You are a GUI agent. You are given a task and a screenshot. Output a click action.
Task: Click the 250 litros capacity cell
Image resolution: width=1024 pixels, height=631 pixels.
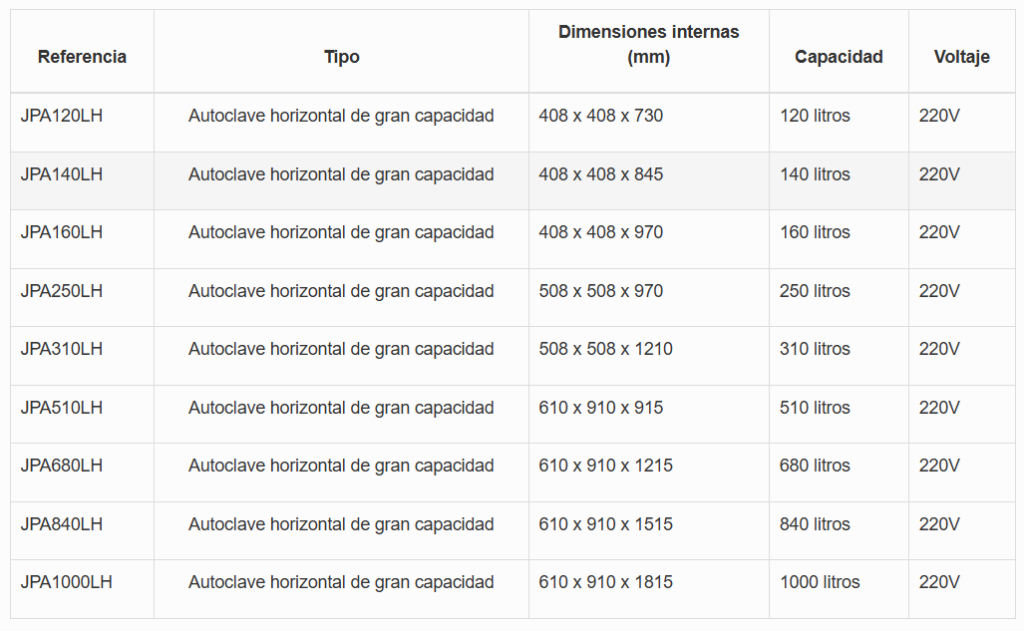[x=815, y=292]
